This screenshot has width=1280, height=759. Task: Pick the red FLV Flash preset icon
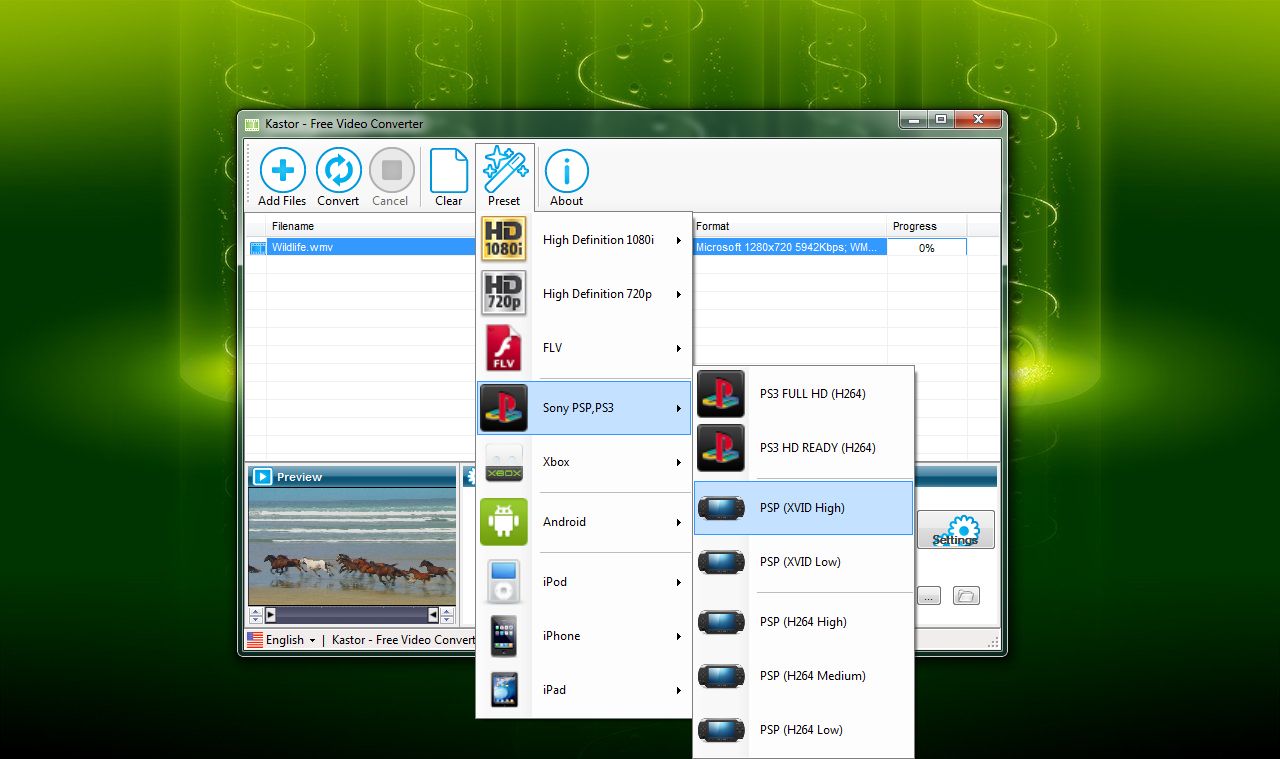tap(503, 348)
